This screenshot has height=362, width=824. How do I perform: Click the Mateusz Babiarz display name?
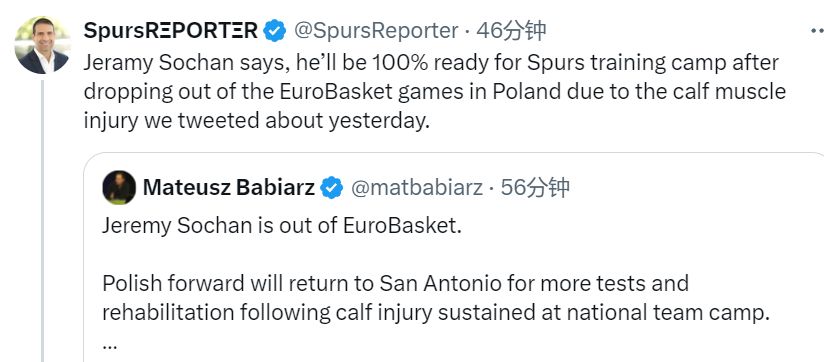(x=229, y=187)
